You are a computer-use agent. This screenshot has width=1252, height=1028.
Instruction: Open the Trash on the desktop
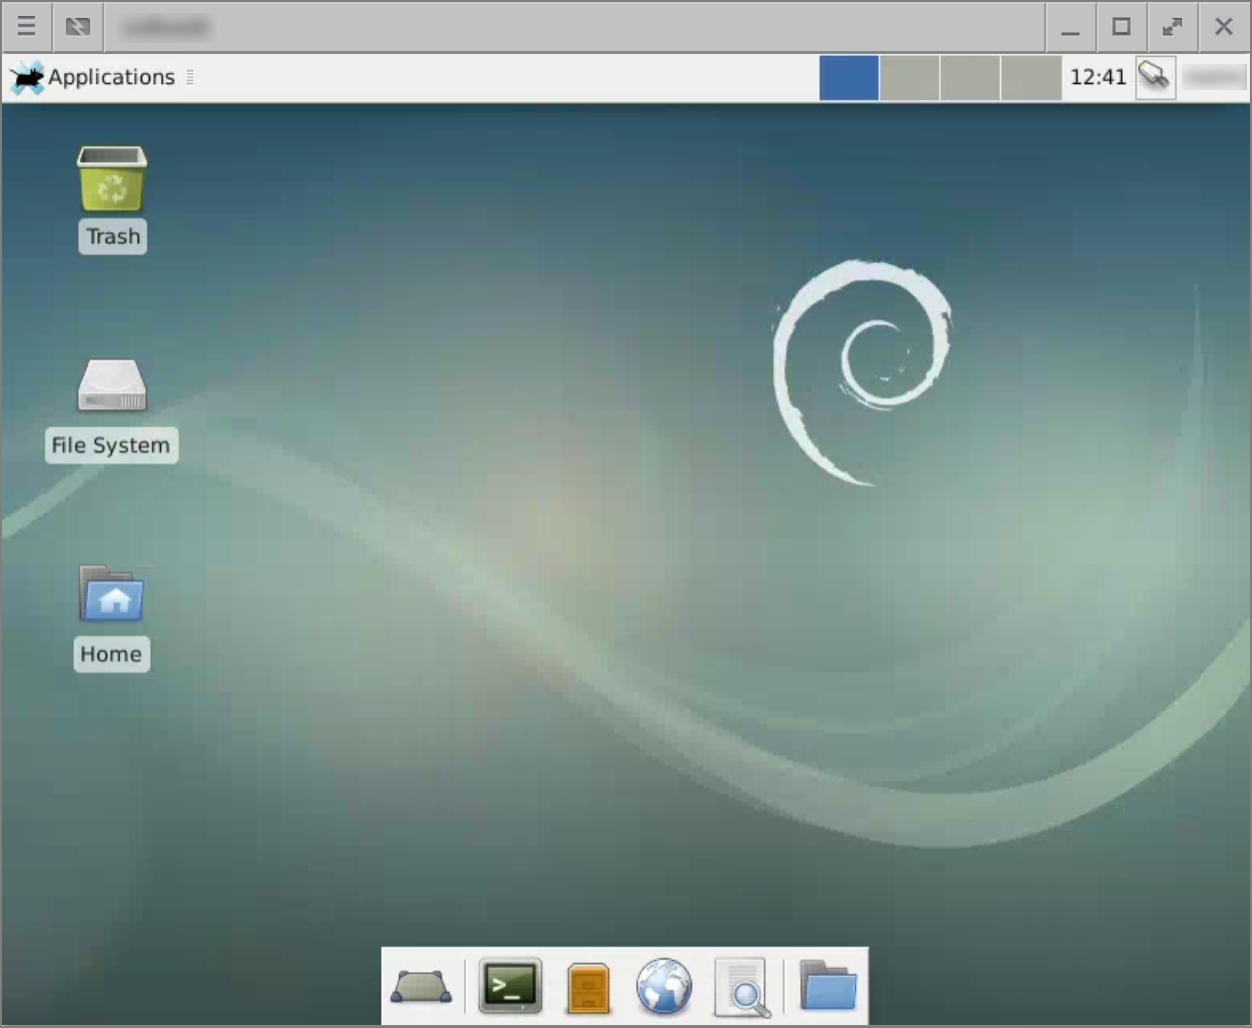[111, 180]
